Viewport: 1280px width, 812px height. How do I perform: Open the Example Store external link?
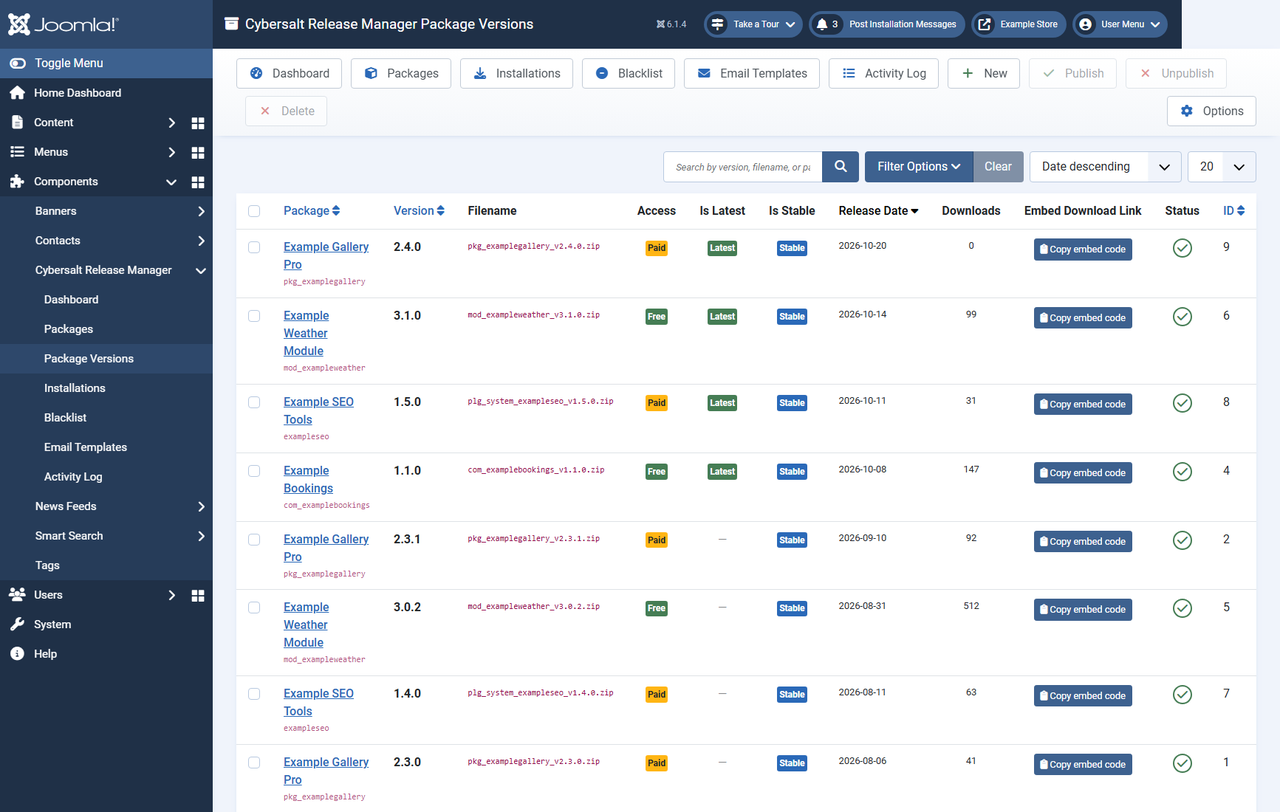(1018, 24)
